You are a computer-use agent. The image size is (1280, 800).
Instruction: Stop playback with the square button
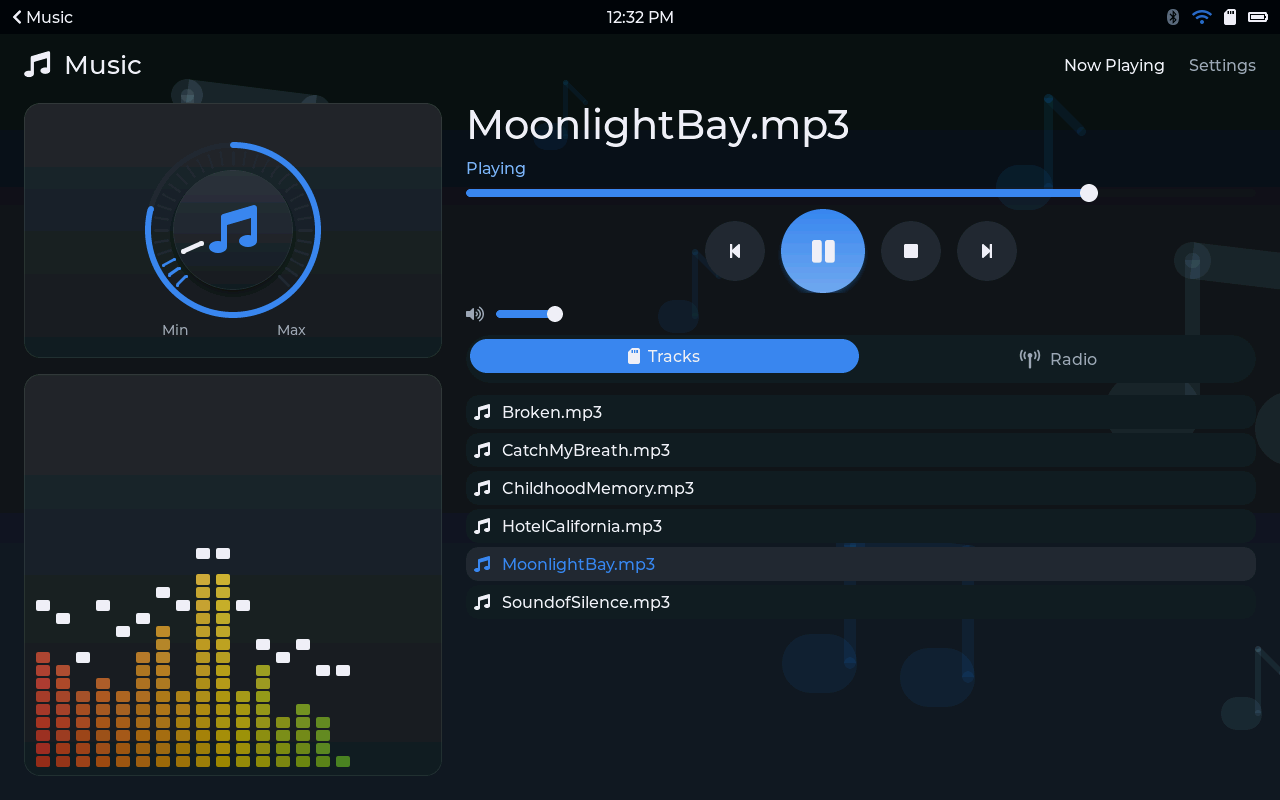[911, 251]
